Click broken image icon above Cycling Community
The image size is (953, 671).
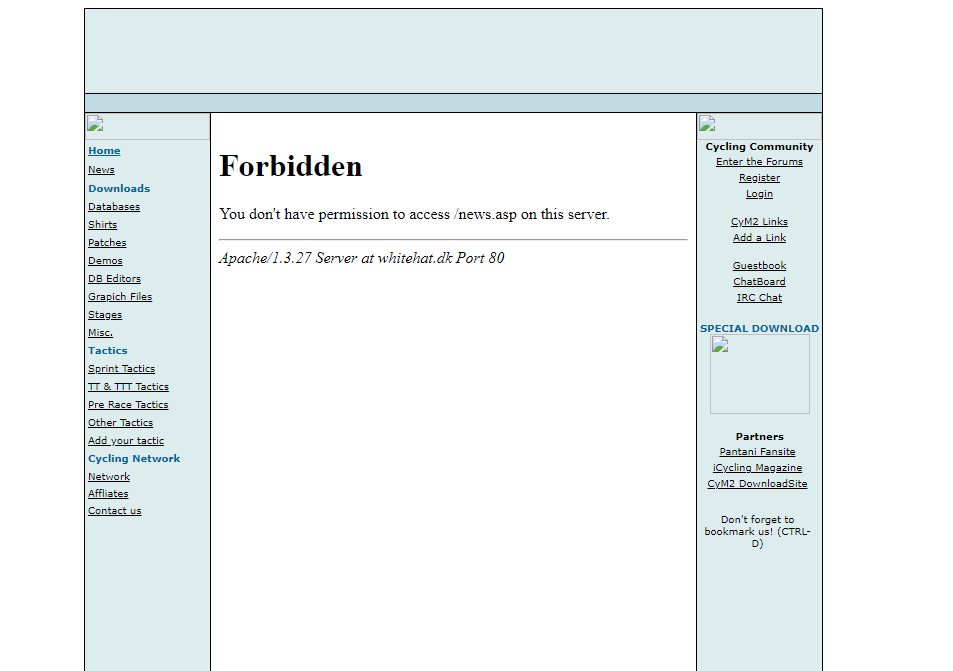[707, 124]
